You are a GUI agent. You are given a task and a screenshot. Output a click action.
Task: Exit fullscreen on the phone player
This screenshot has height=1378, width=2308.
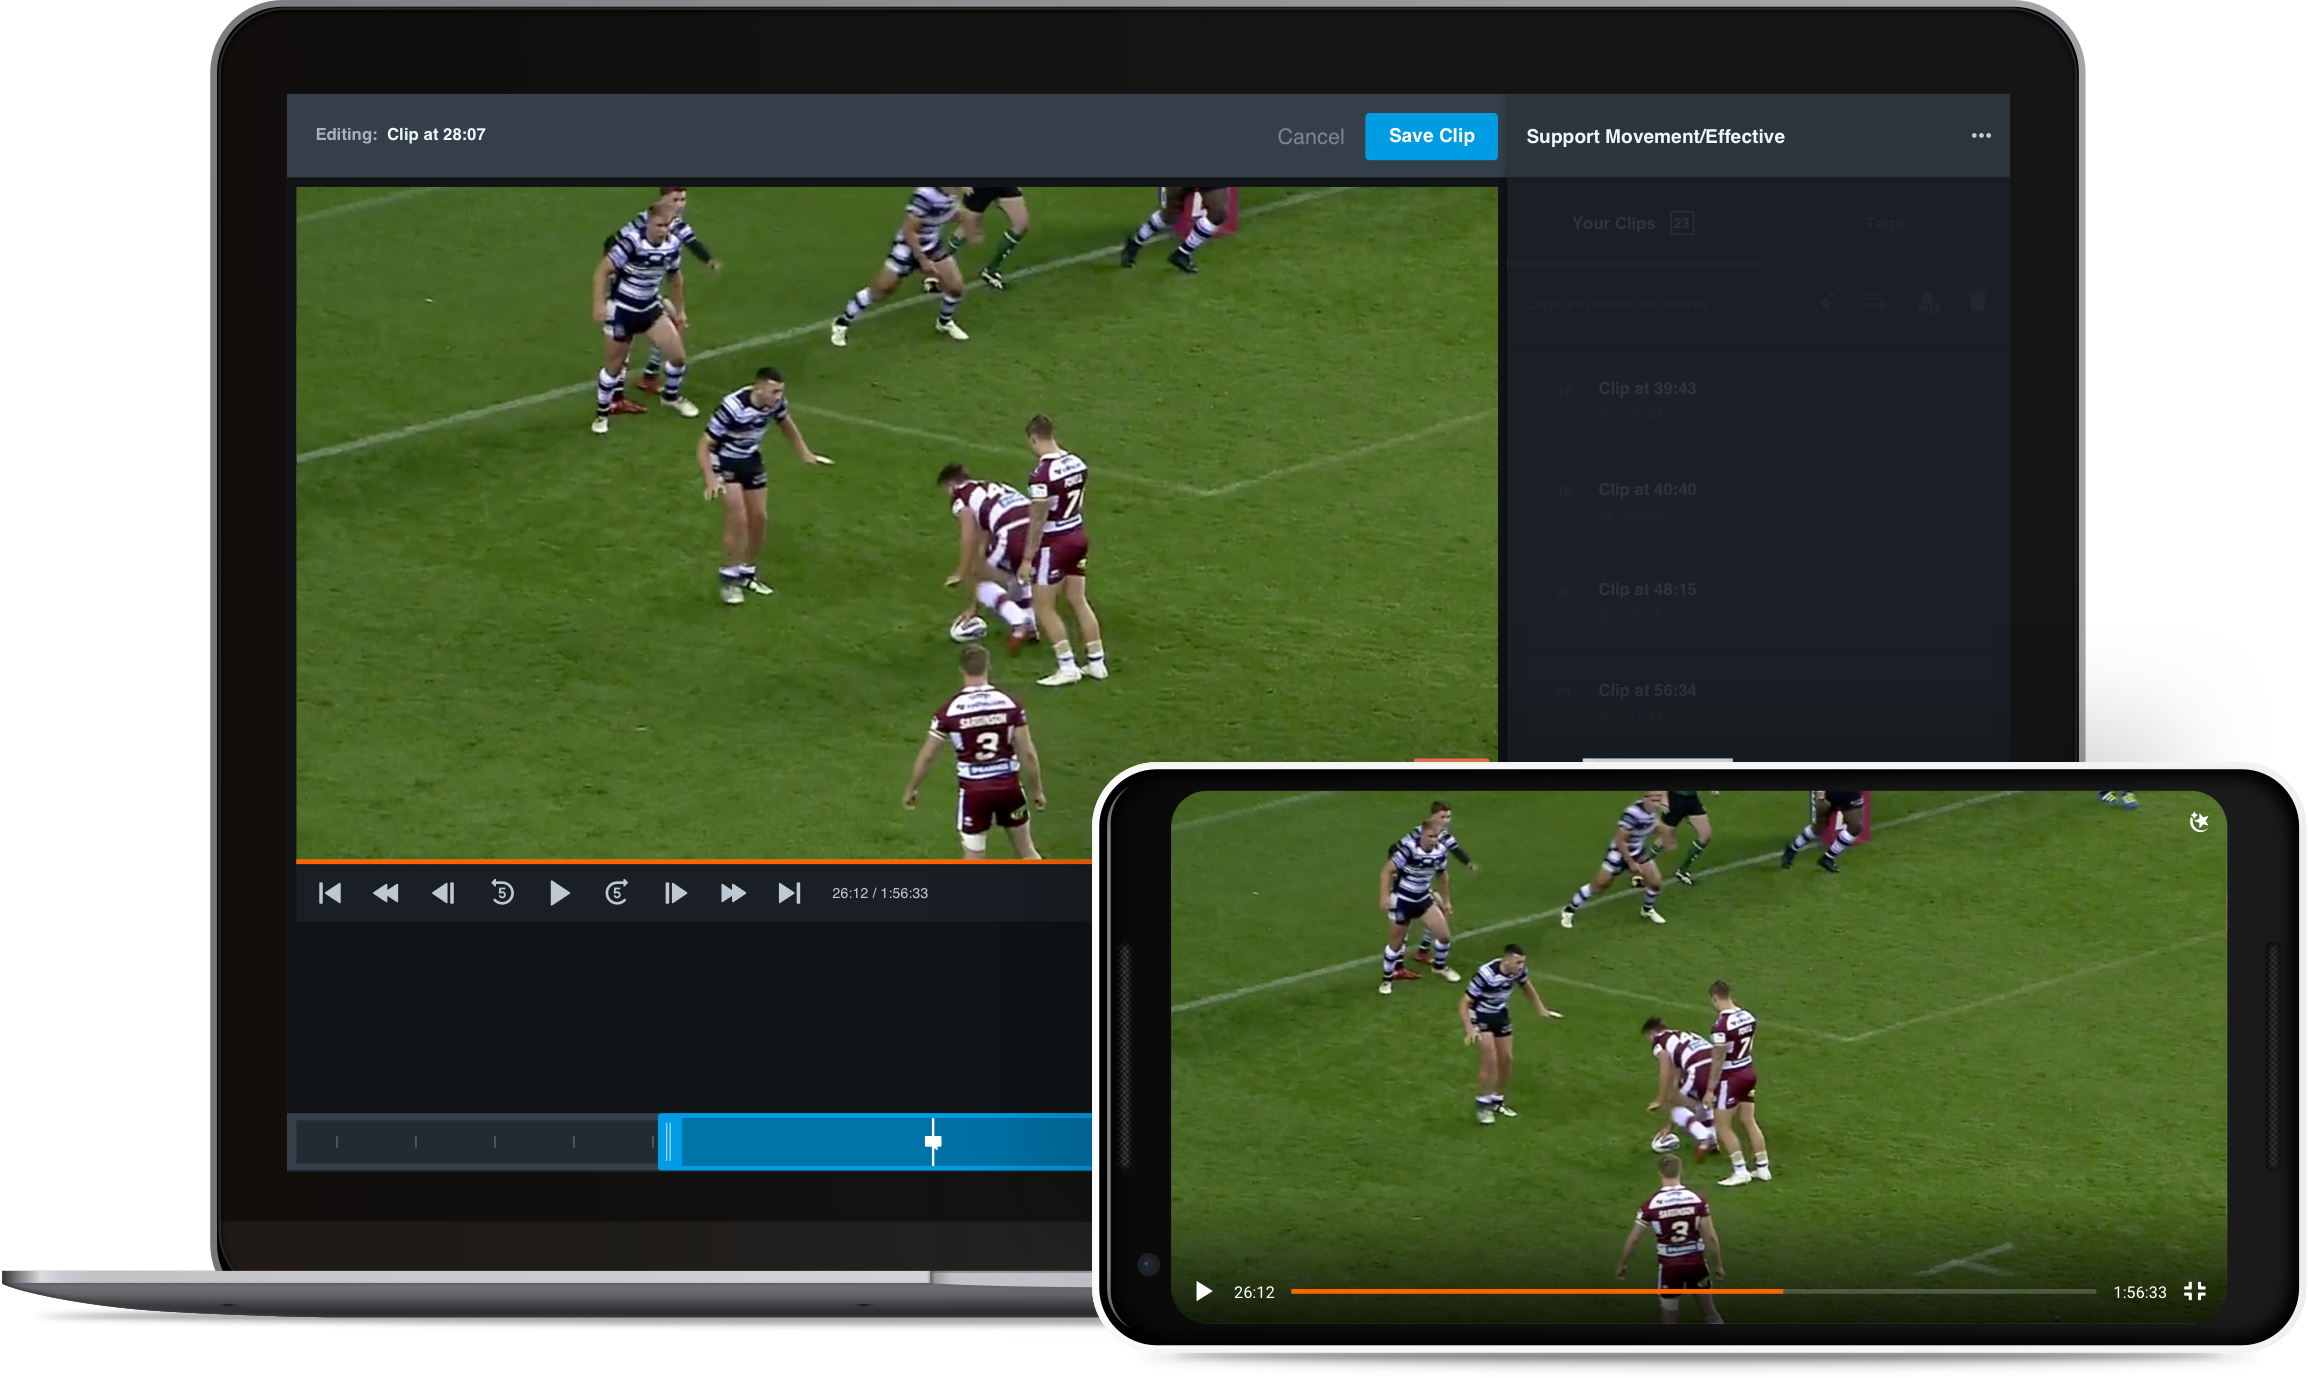[x=2195, y=1291]
